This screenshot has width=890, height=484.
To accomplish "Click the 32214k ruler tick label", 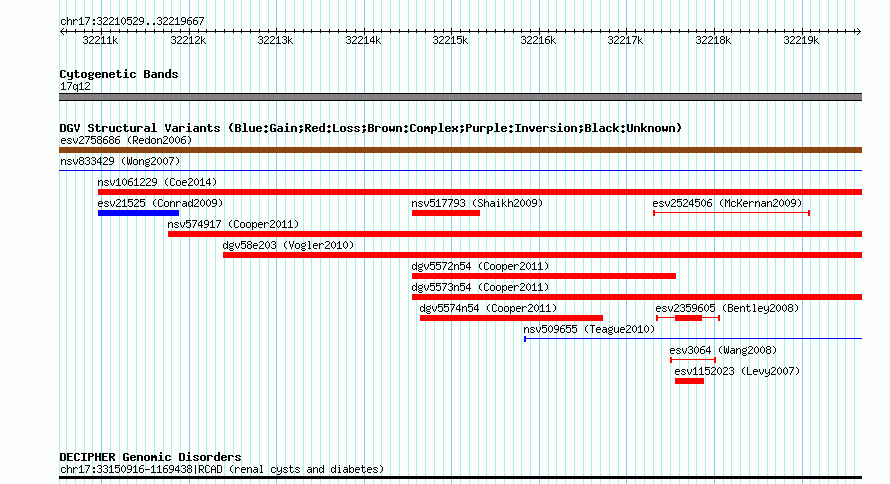I will coord(363,40).
